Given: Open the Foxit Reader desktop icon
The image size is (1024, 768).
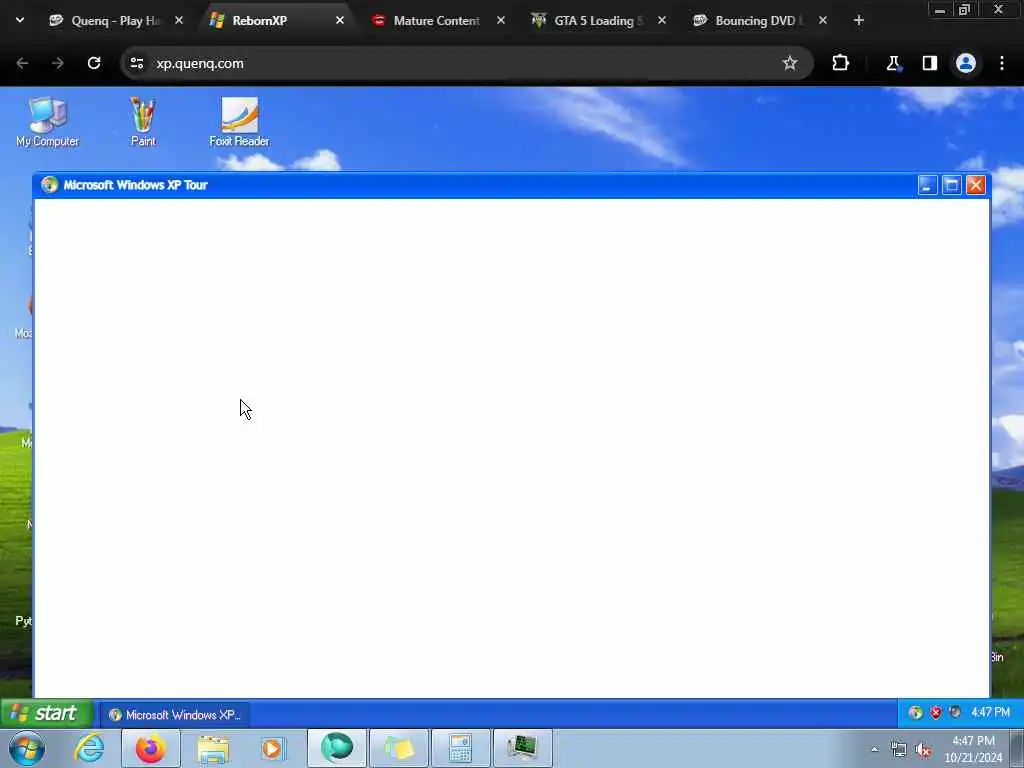Looking at the screenshot, I should [239, 122].
